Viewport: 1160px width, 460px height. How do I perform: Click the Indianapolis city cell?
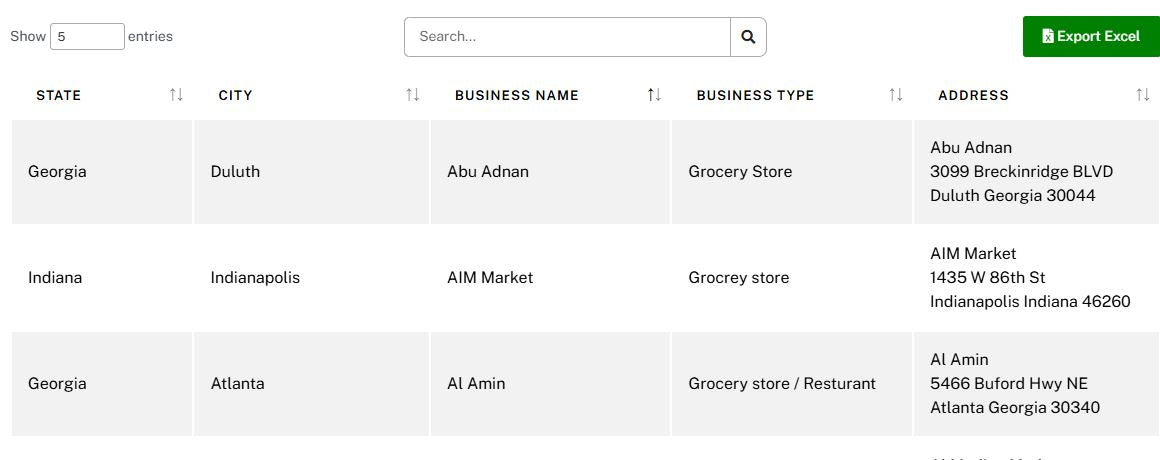click(255, 278)
